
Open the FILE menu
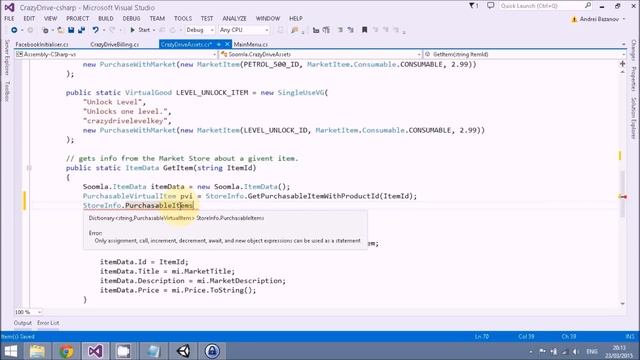click(x=9, y=19)
